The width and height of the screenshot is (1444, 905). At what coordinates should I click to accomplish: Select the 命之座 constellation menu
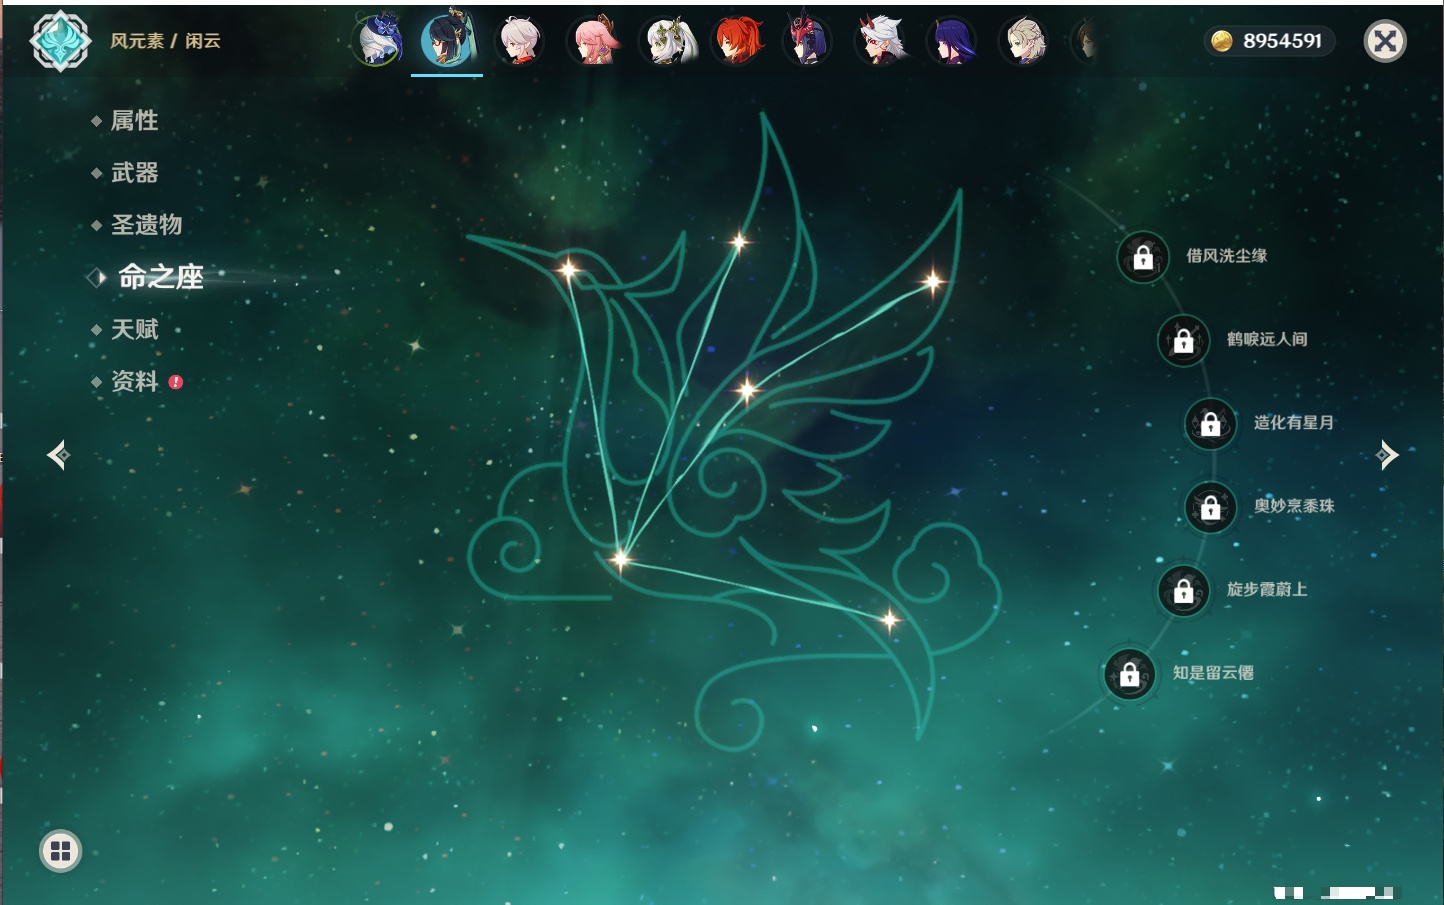click(x=161, y=277)
